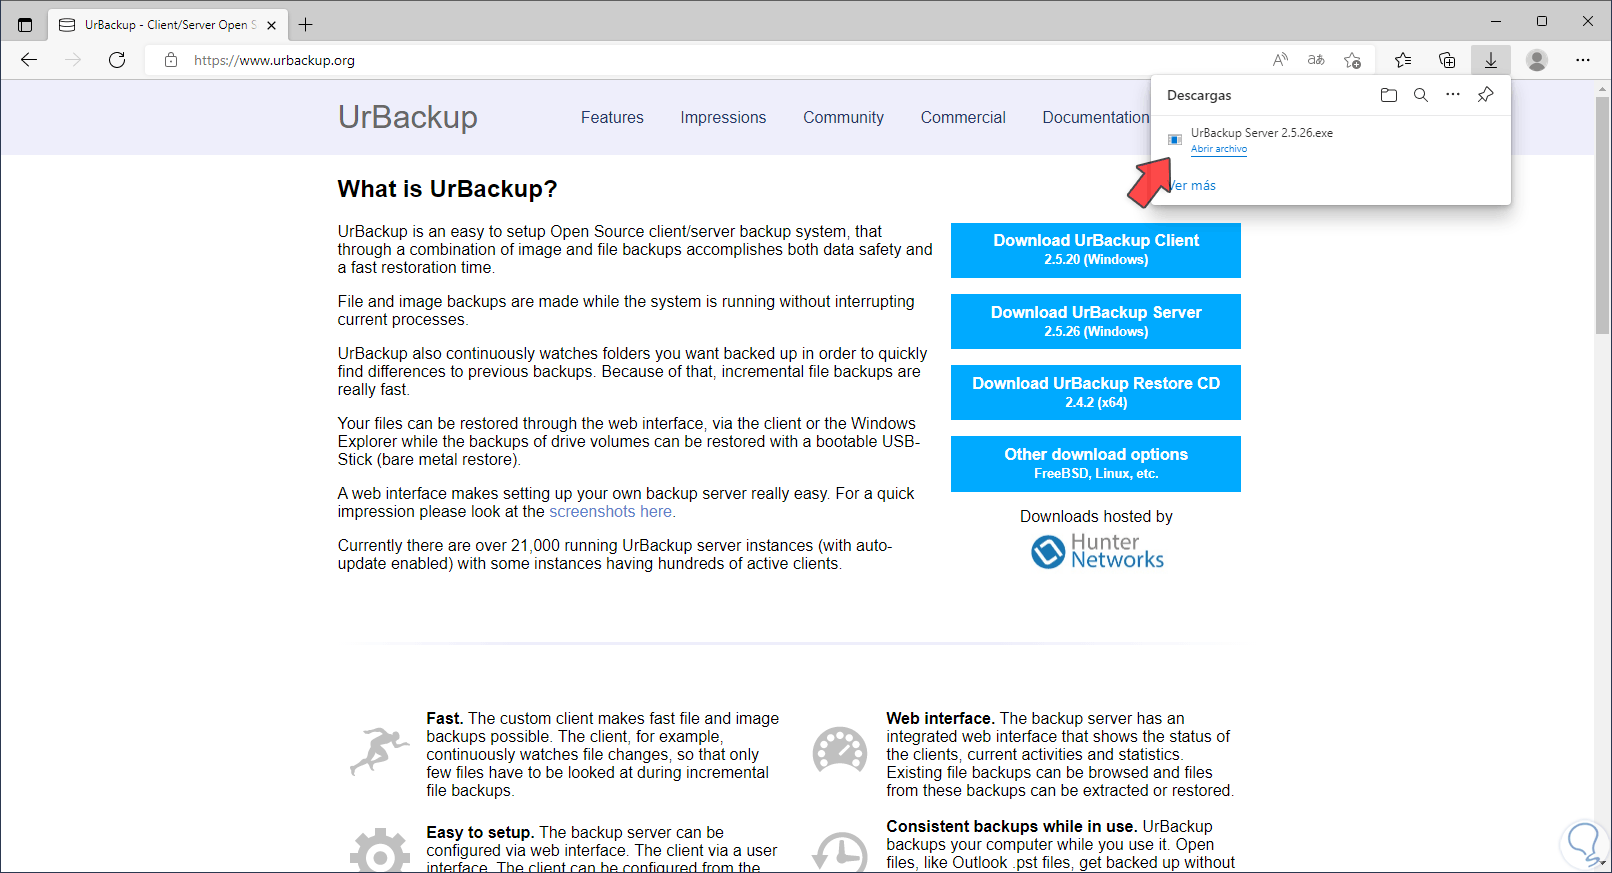Click Download UrBackup Client button
The height and width of the screenshot is (873, 1612).
1096,250
